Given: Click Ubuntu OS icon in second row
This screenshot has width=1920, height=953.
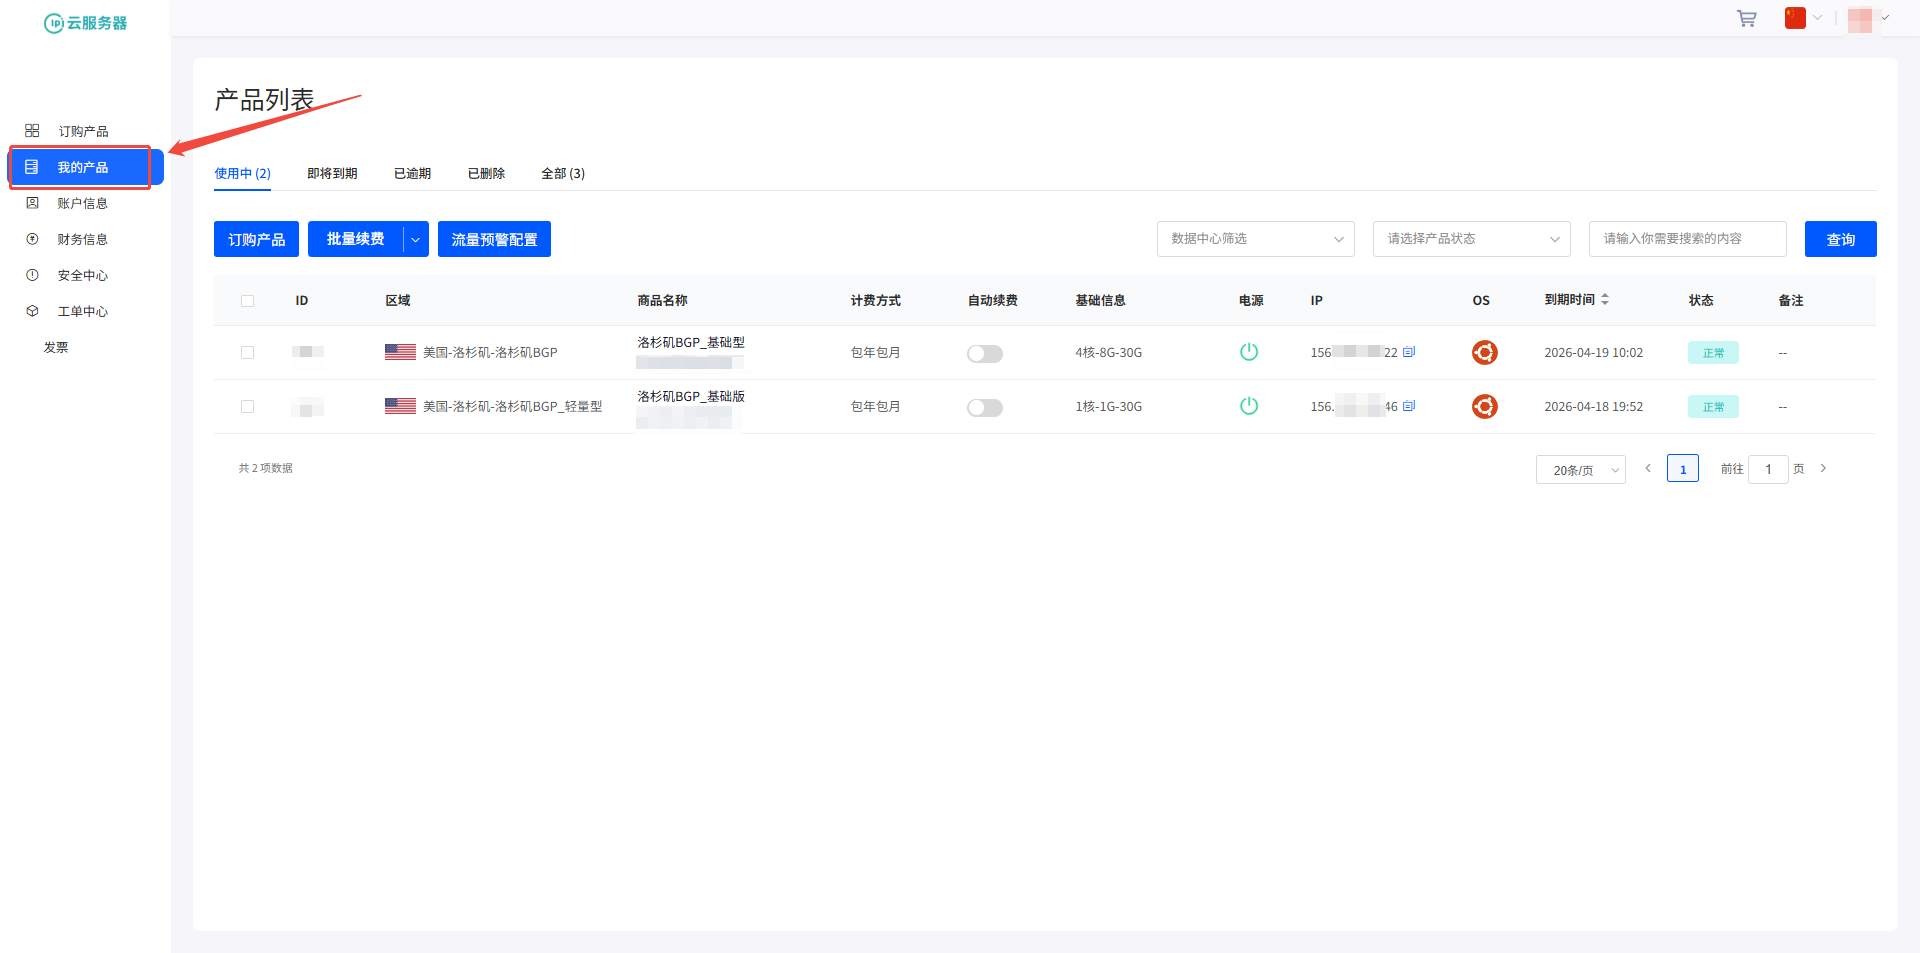Looking at the screenshot, I should 1484,407.
